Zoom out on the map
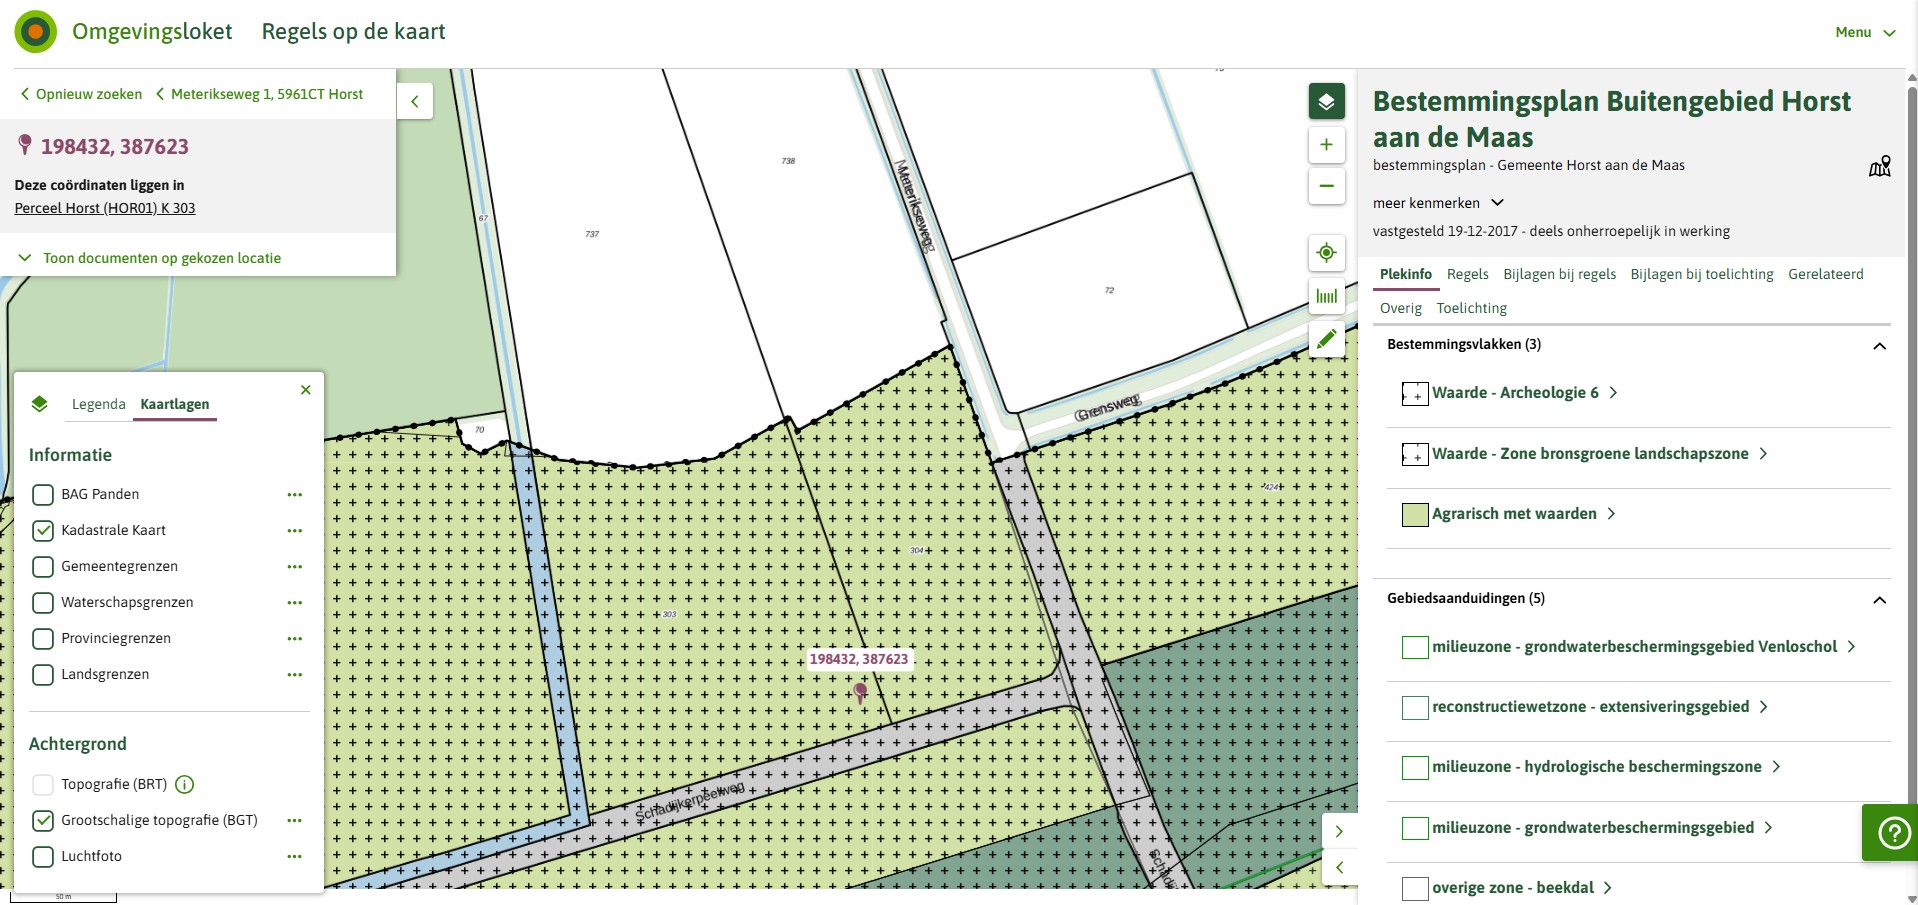 1326,186
